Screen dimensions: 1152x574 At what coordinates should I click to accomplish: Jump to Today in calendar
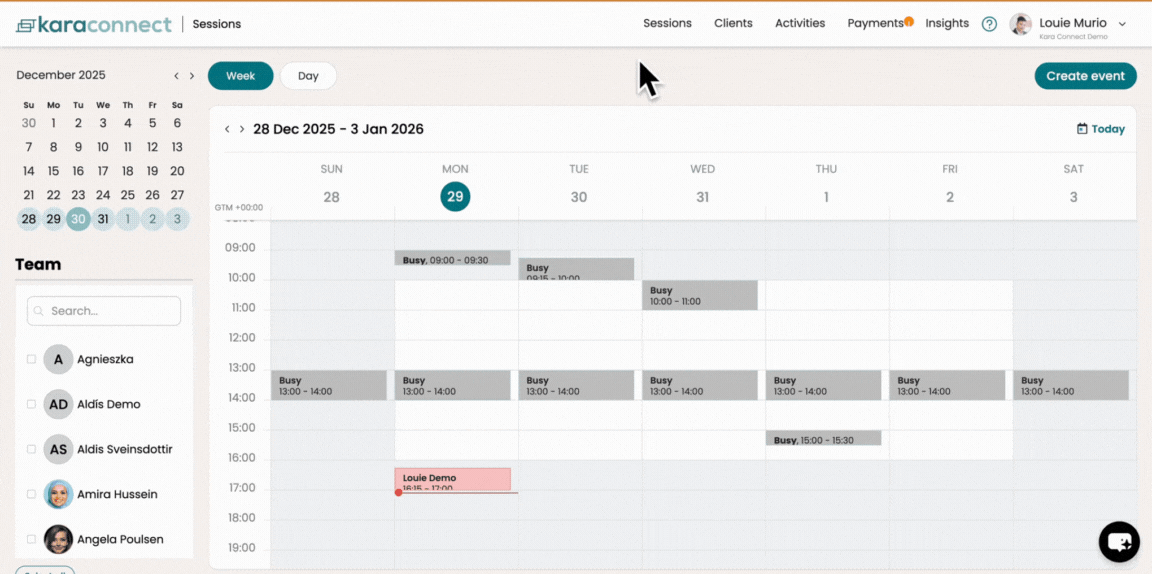pyautogui.click(x=1100, y=129)
